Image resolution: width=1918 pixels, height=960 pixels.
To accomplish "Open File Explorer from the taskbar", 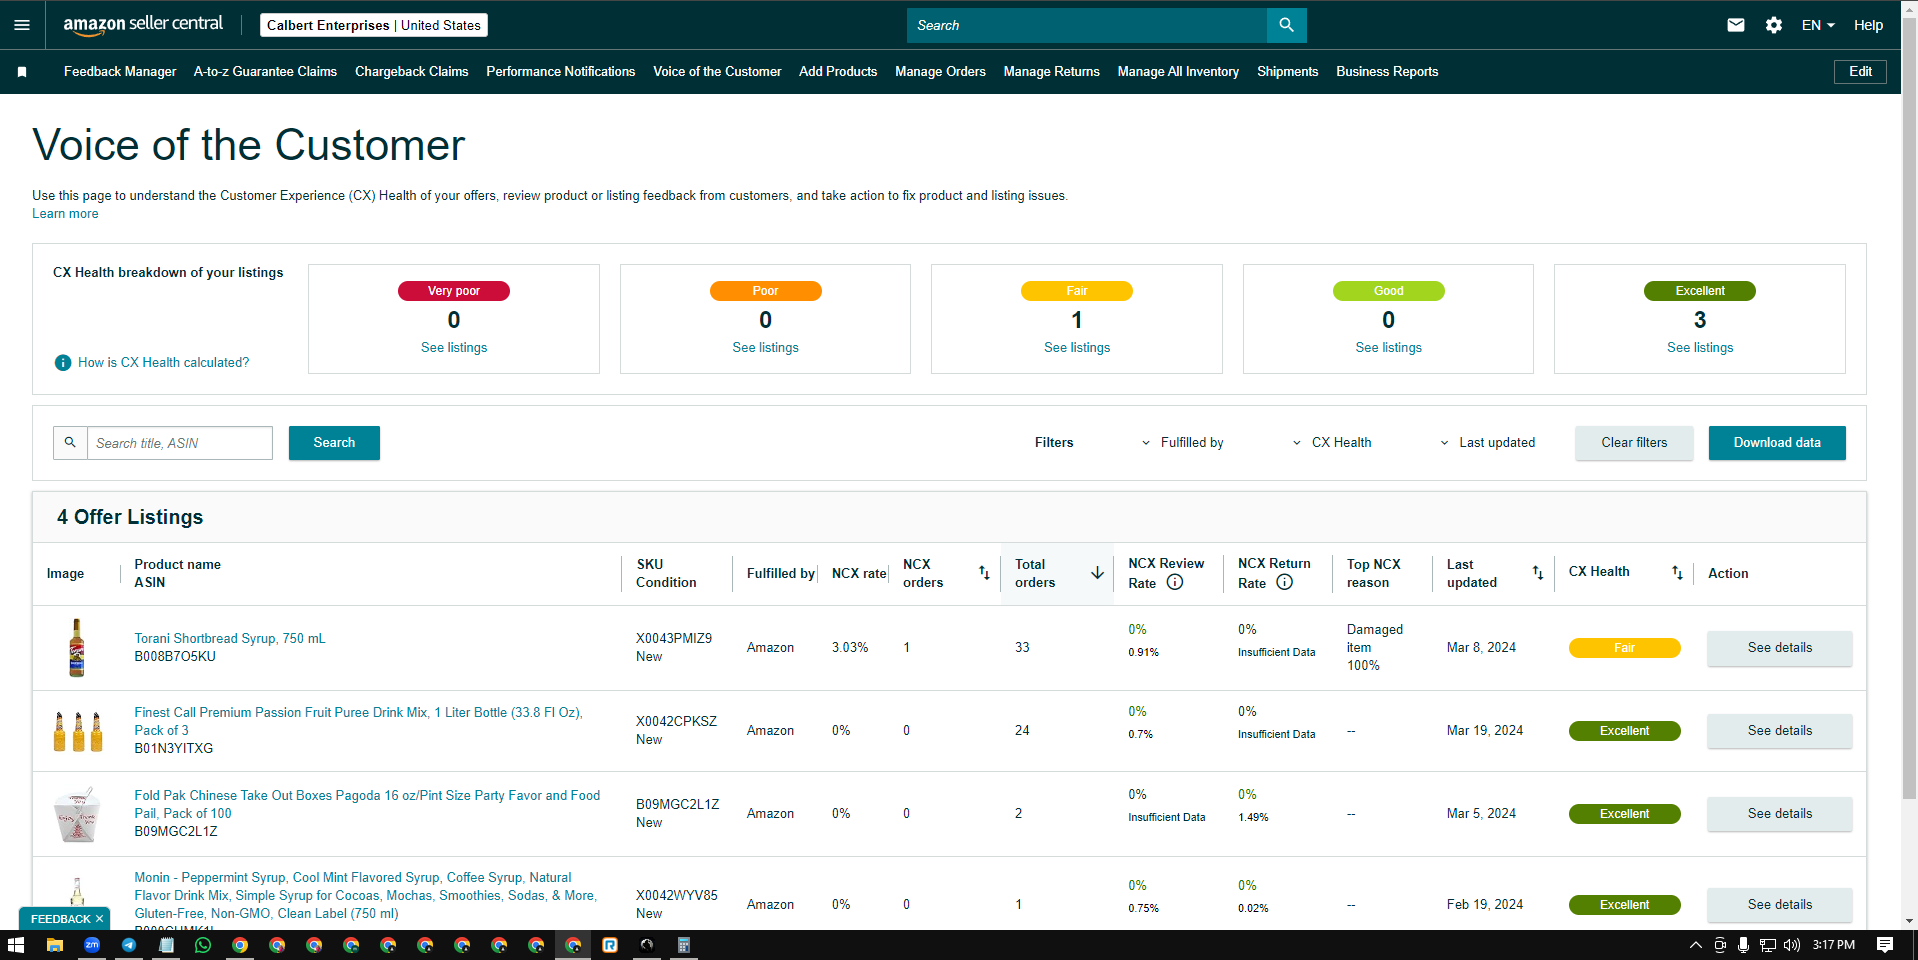I will point(55,945).
